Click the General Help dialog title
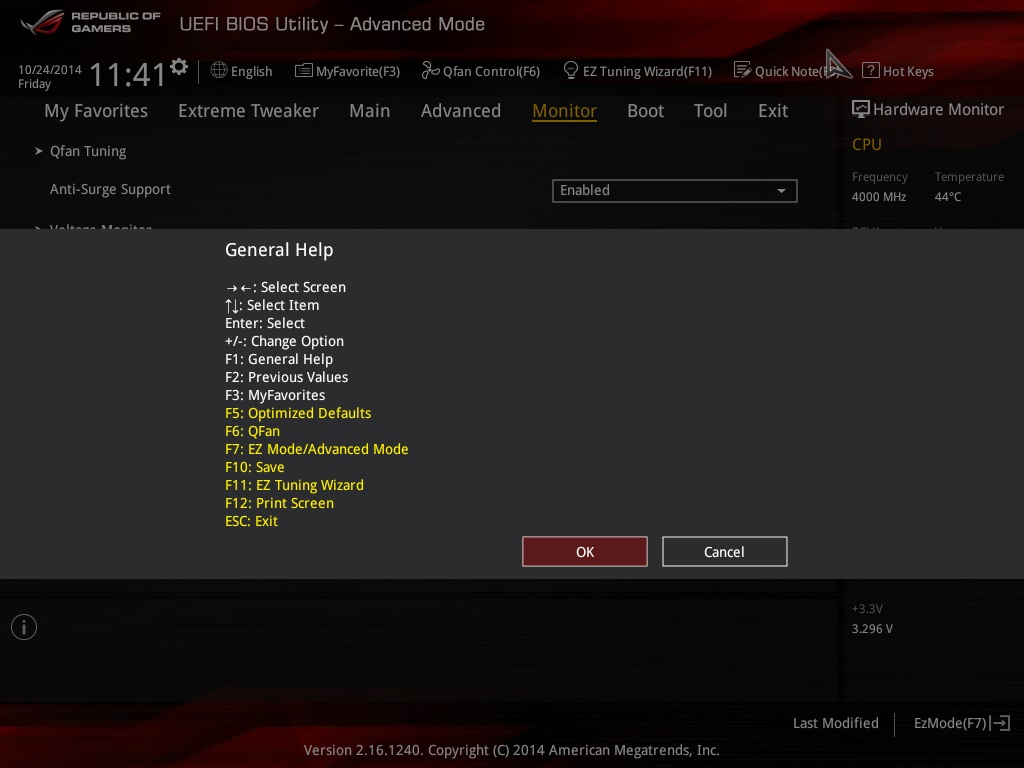The width and height of the screenshot is (1024, 768). coord(279,250)
